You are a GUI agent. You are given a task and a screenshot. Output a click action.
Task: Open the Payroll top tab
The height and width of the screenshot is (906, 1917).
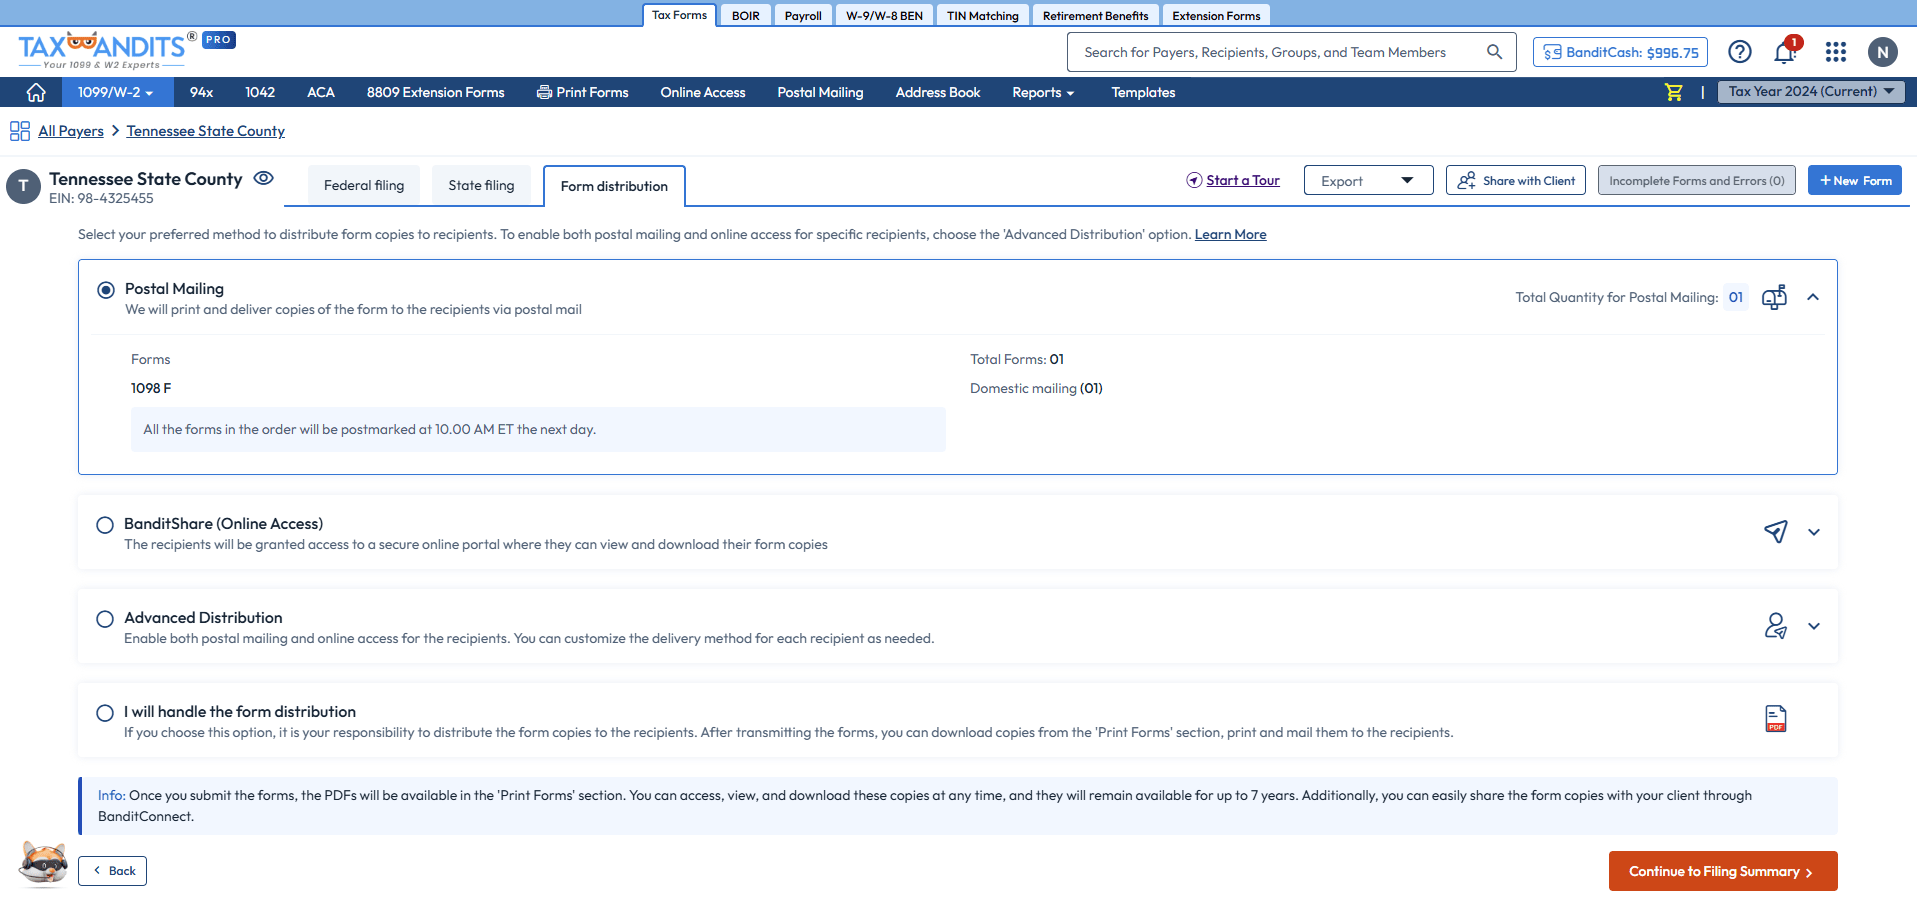(803, 15)
